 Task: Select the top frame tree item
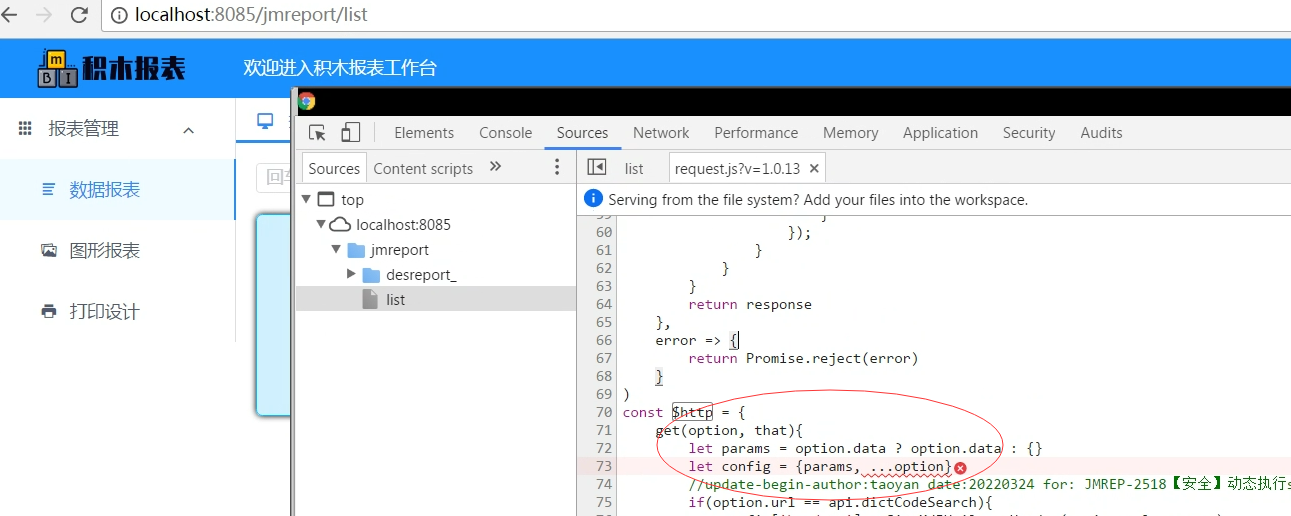(x=352, y=200)
